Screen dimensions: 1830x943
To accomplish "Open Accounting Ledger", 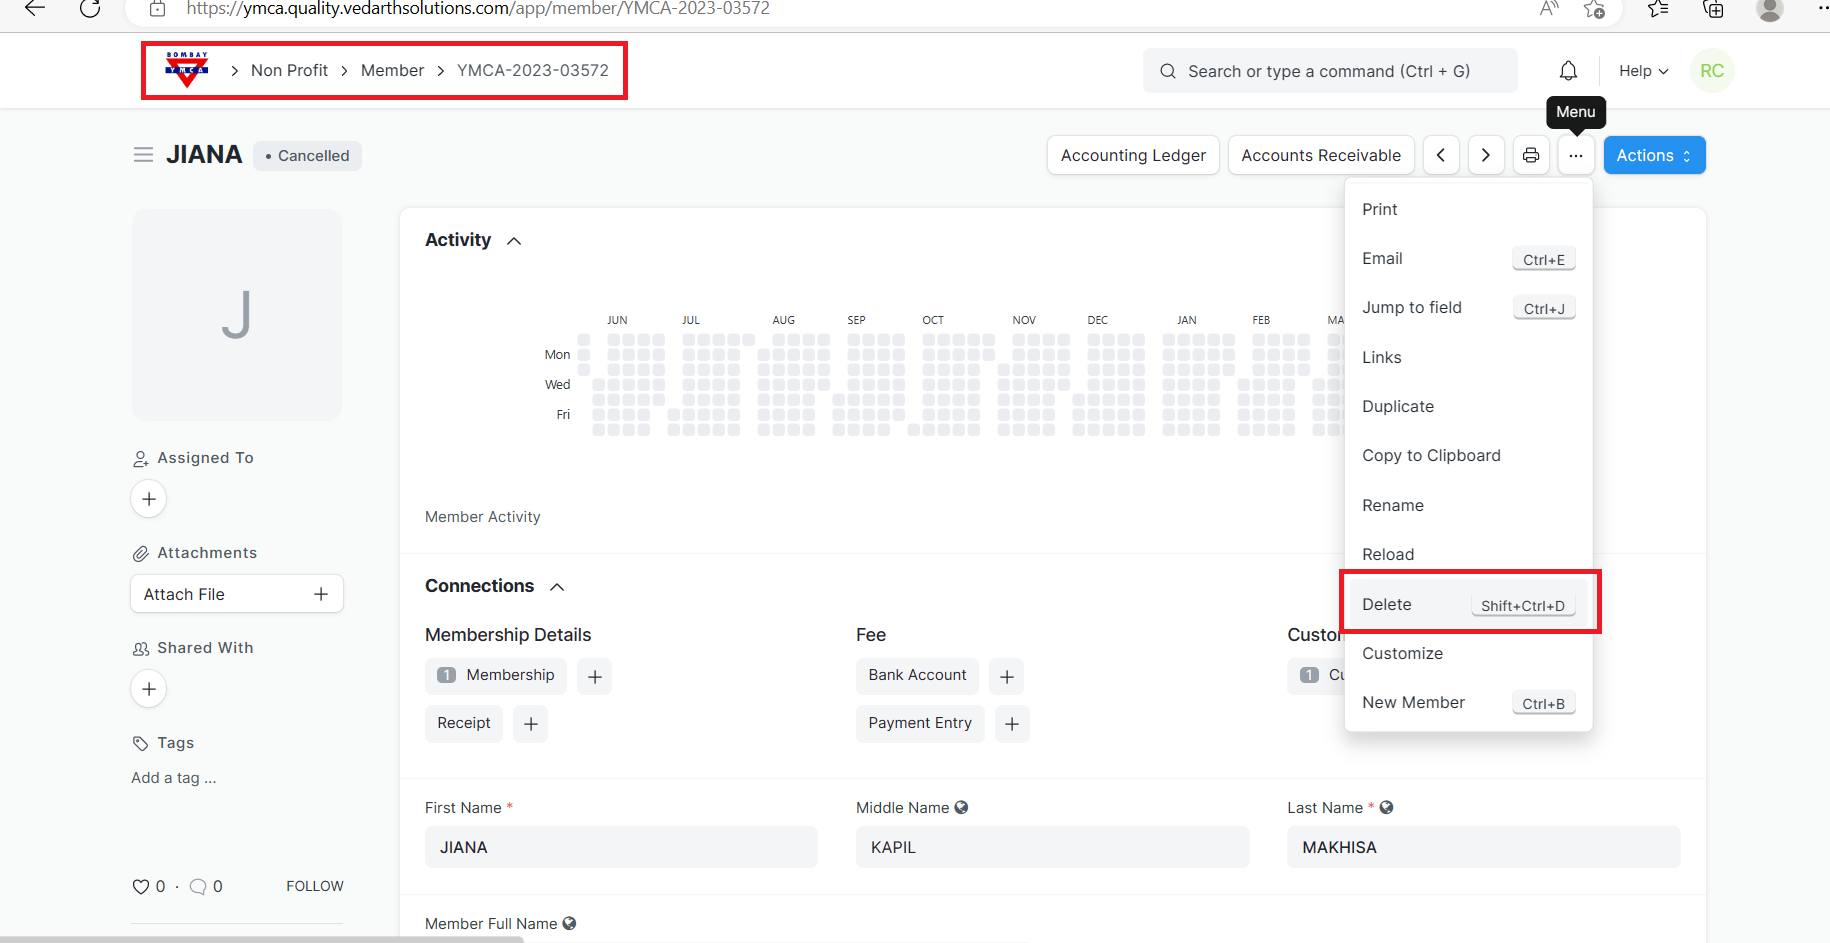I will (1133, 155).
